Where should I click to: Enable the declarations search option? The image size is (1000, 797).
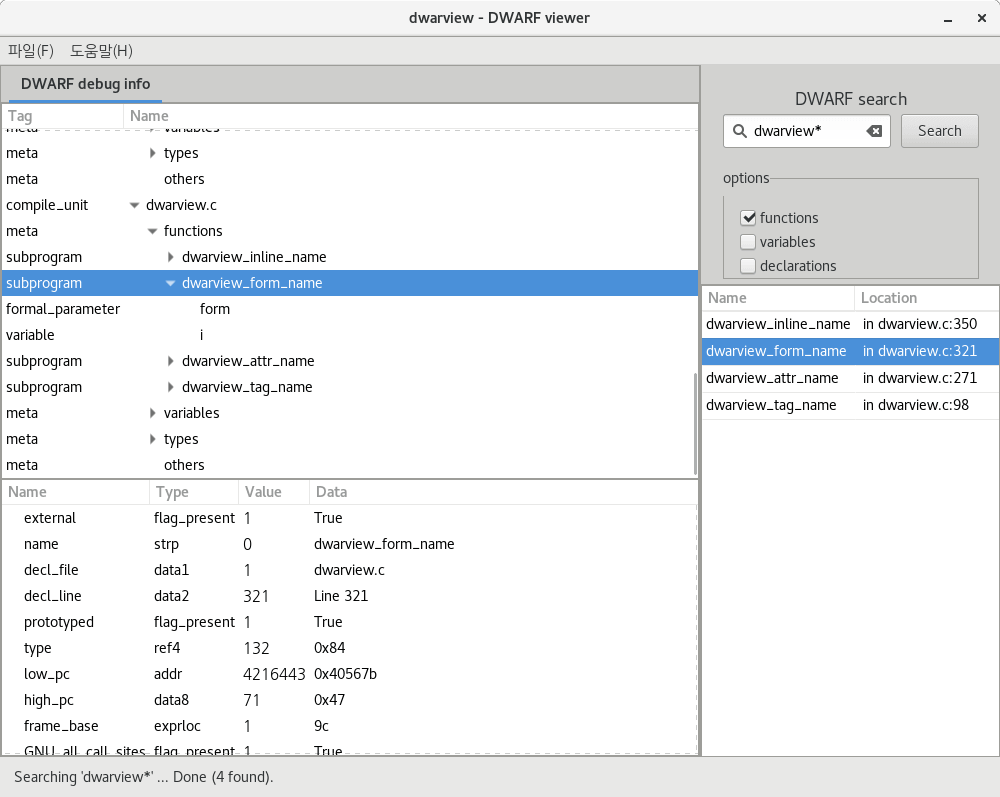[748, 266]
